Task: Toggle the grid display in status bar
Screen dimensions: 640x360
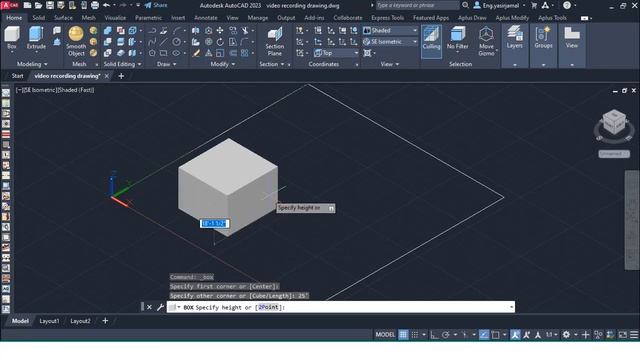Action: (403, 335)
